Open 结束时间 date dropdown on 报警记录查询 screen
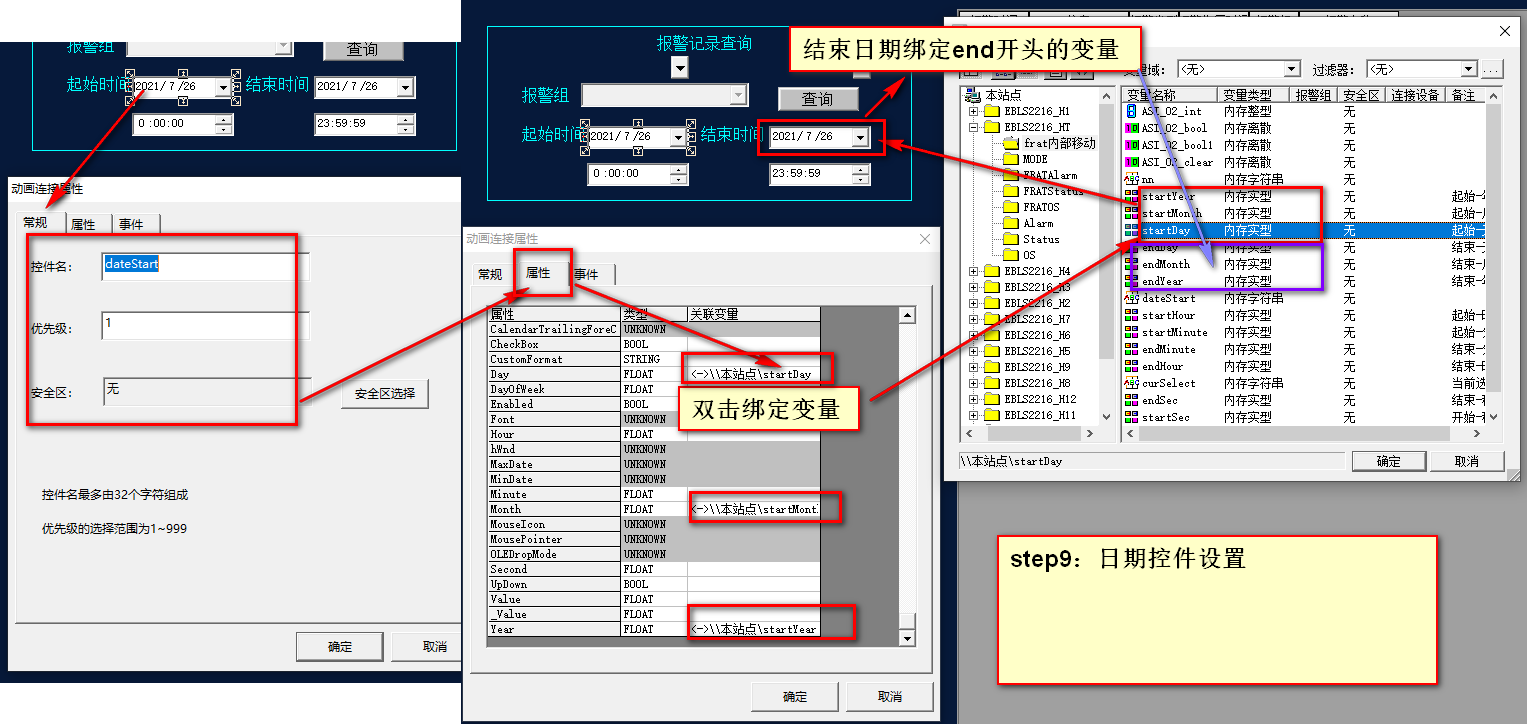Viewport: 1527px width, 726px height. (x=860, y=137)
